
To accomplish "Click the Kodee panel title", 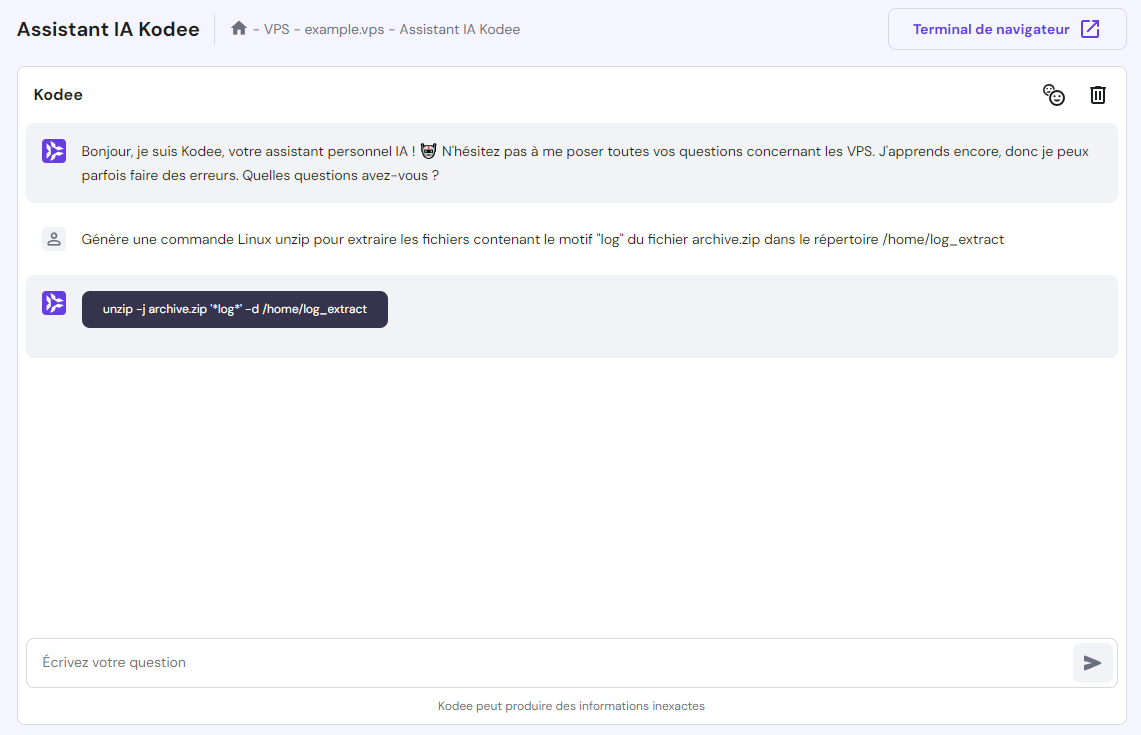I will point(57,94).
